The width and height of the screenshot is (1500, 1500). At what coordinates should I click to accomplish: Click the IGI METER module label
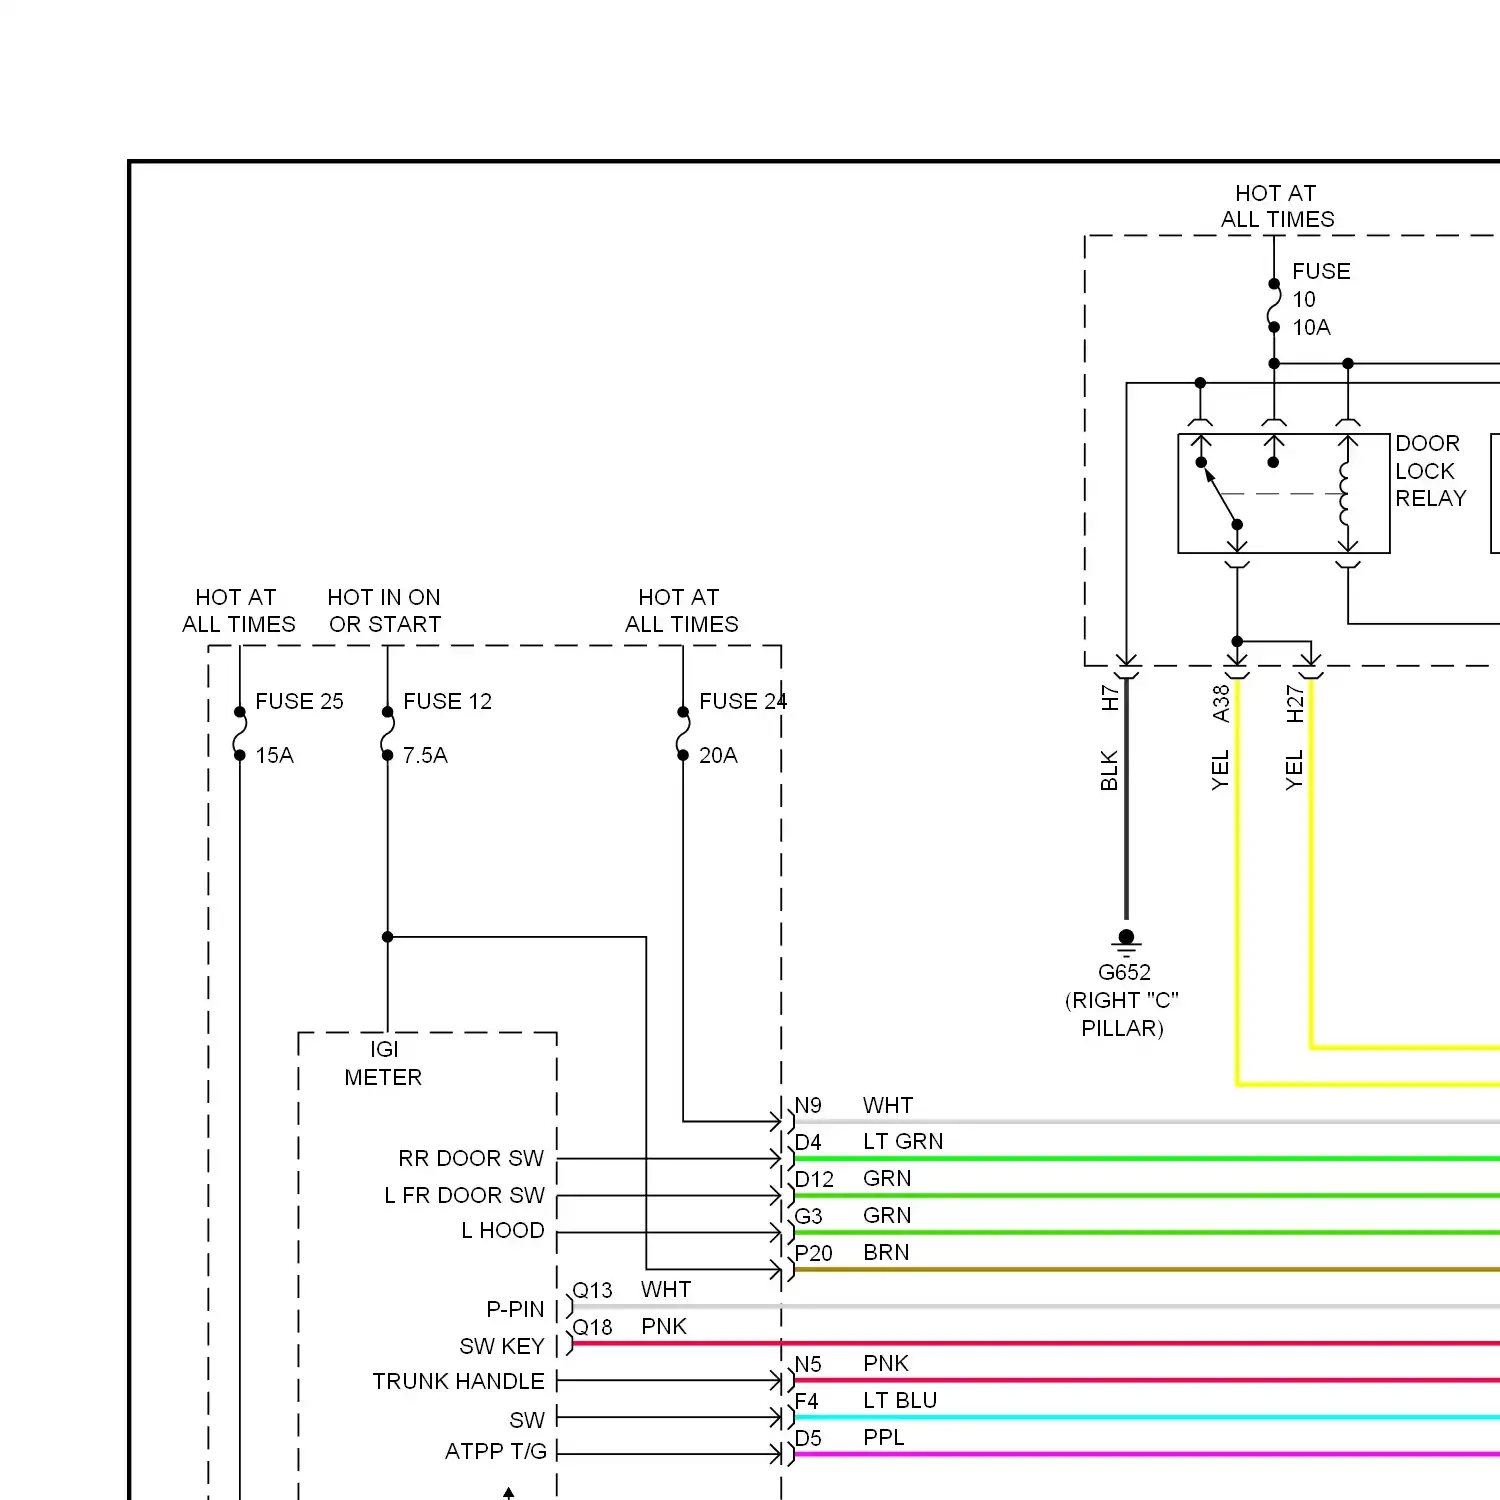(x=383, y=1063)
